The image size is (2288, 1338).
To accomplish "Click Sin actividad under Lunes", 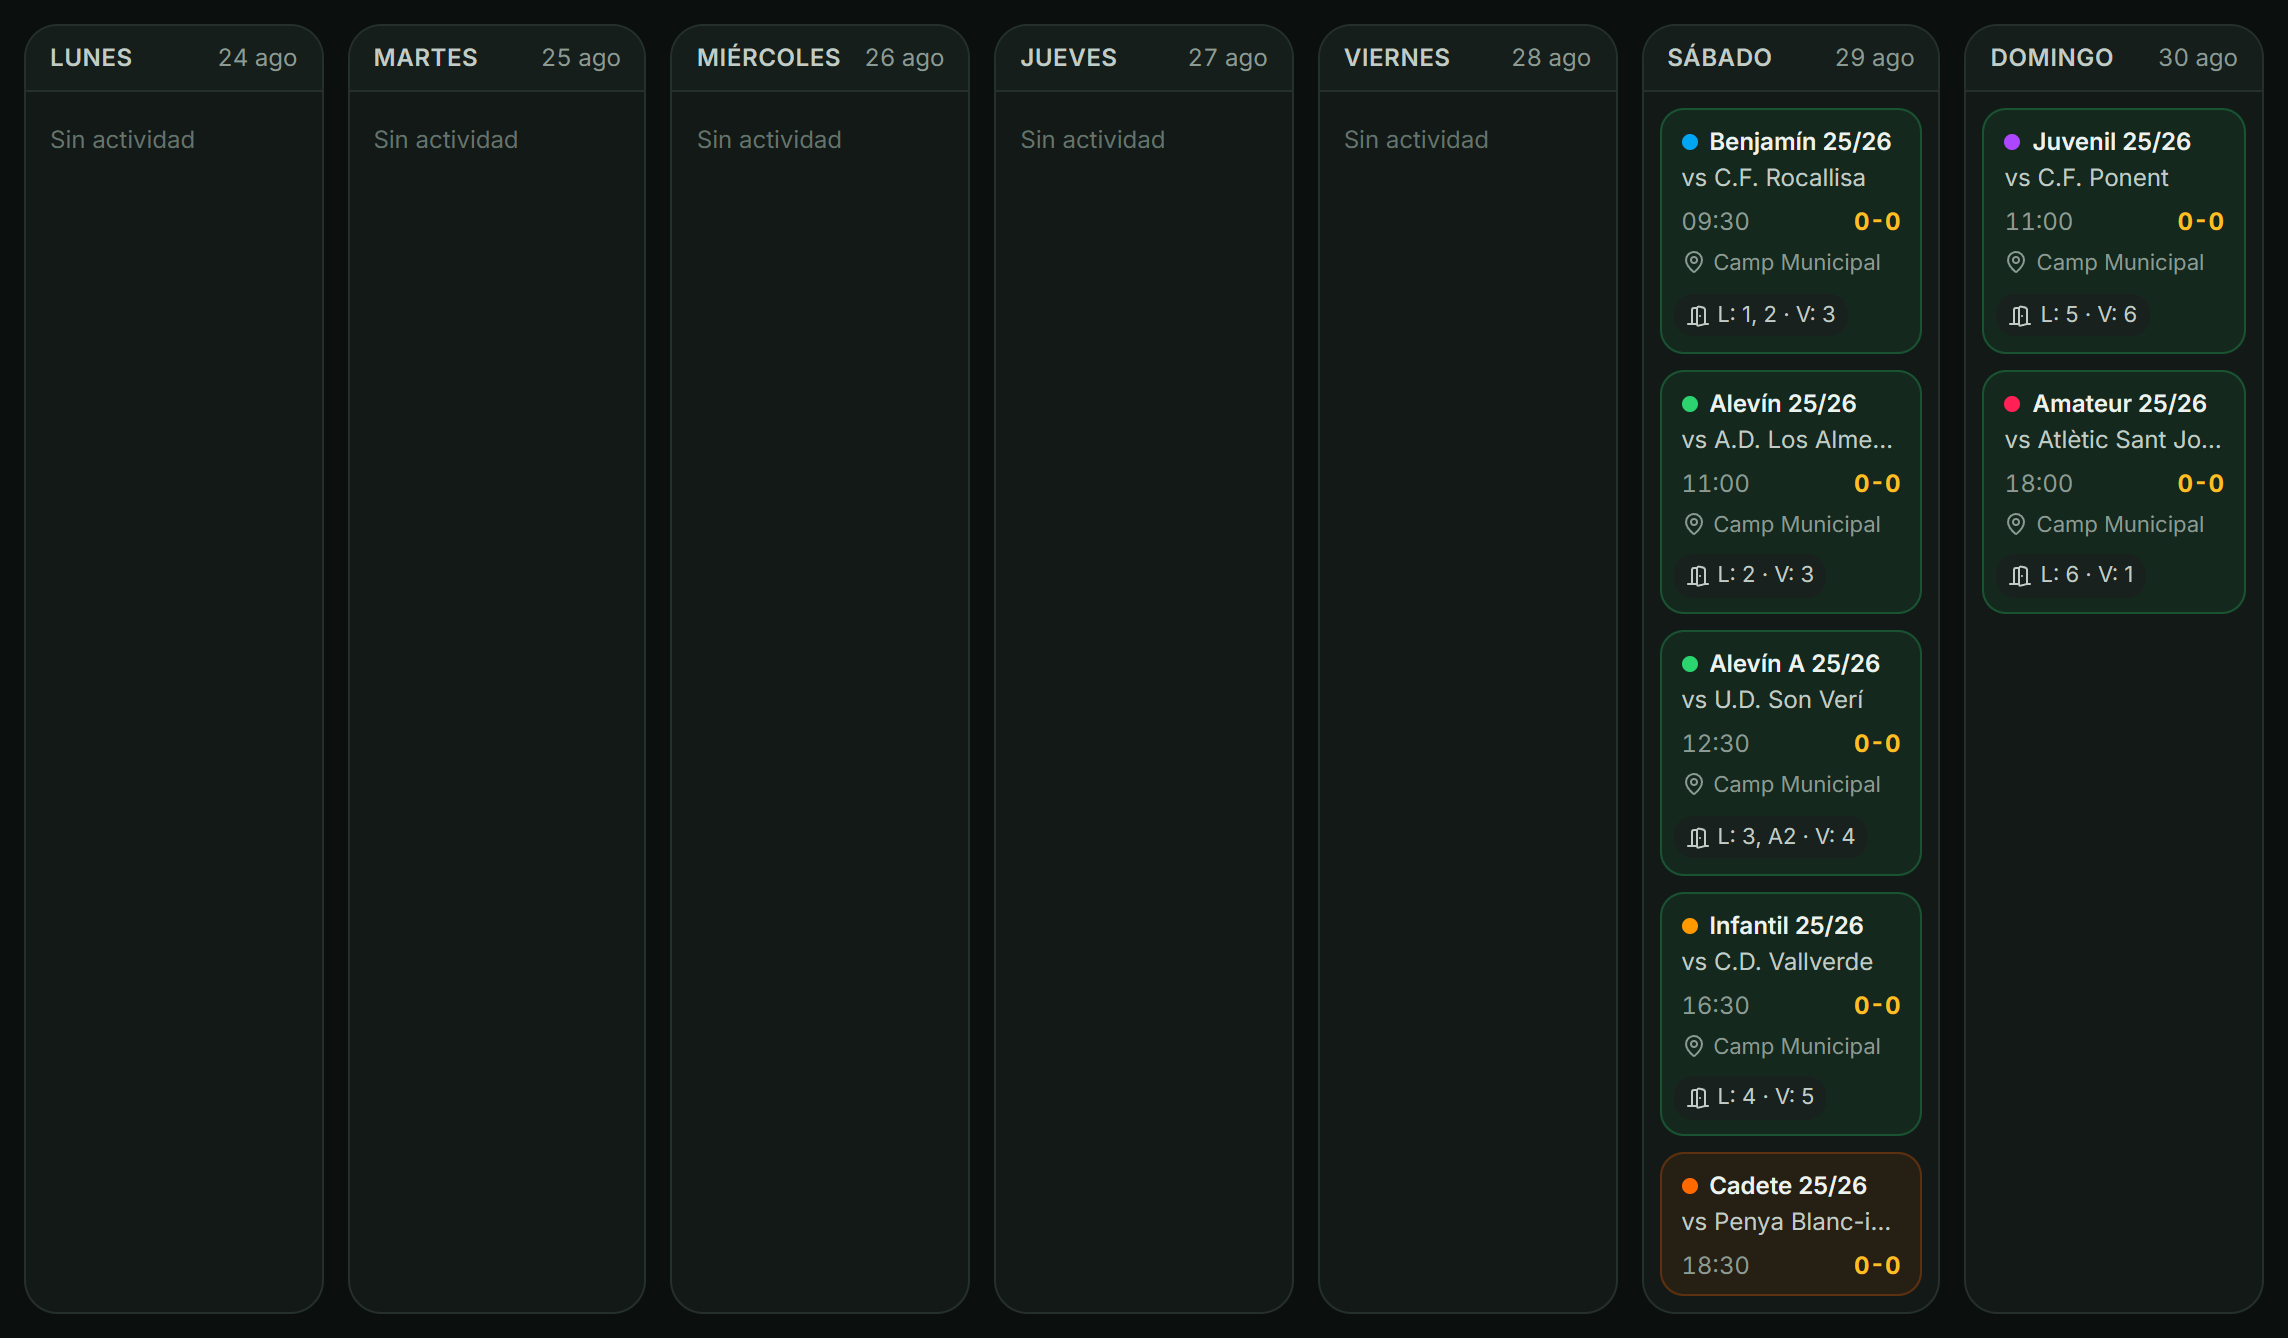I will click(x=122, y=140).
